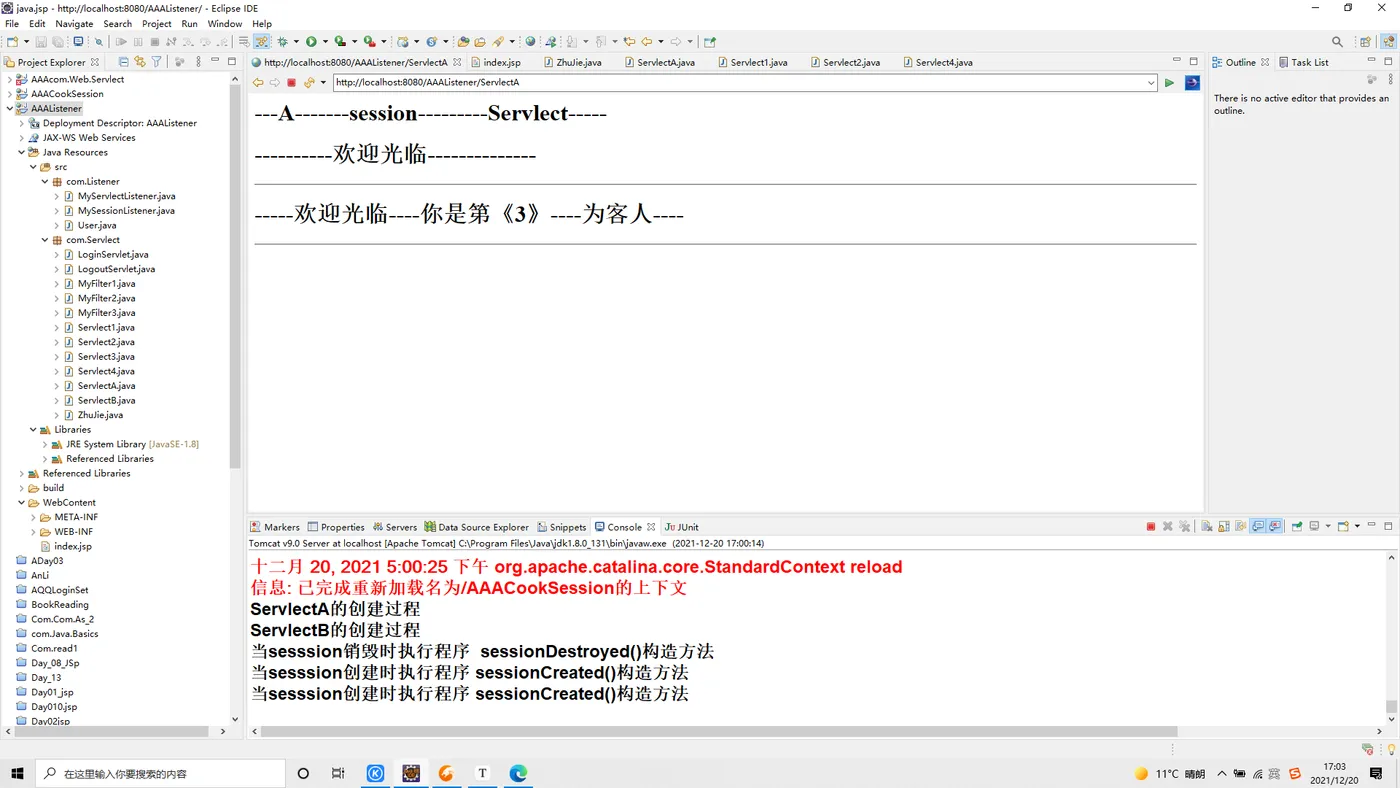Expand the WEB-INF folder

(x=33, y=532)
